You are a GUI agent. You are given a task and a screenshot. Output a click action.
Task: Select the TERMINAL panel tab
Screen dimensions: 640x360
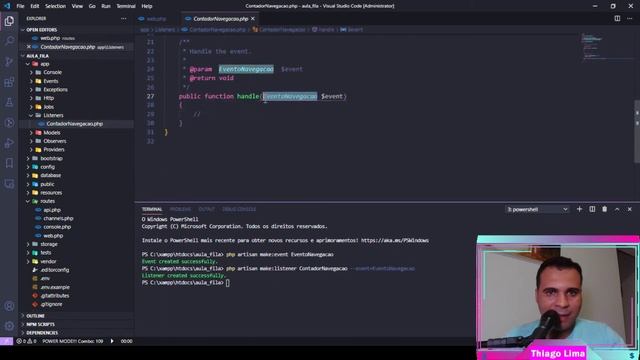(x=152, y=209)
